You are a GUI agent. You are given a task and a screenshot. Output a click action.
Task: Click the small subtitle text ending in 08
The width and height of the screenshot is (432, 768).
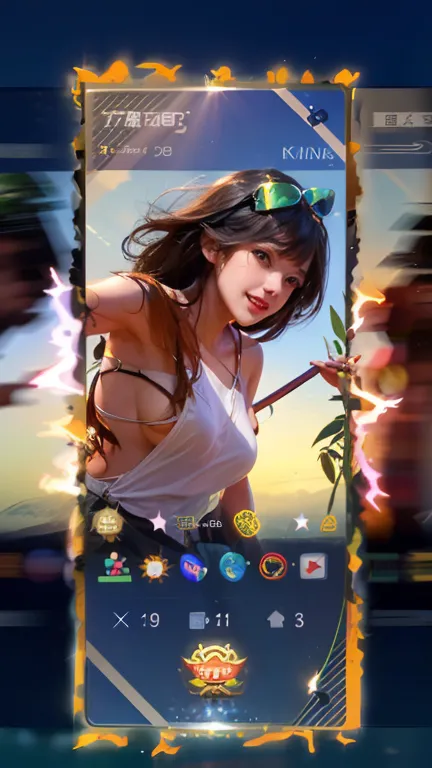click(136, 151)
